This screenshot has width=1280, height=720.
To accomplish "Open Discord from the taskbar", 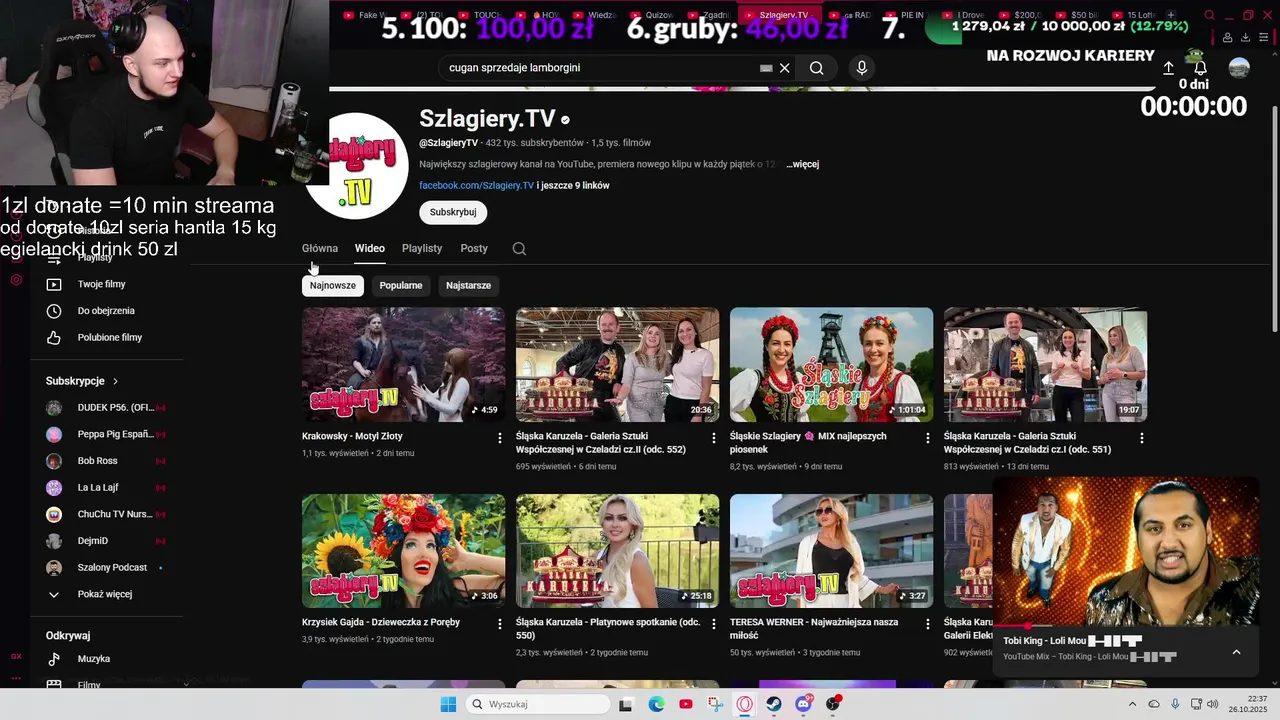I will pyautogui.click(x=803, y=704).
